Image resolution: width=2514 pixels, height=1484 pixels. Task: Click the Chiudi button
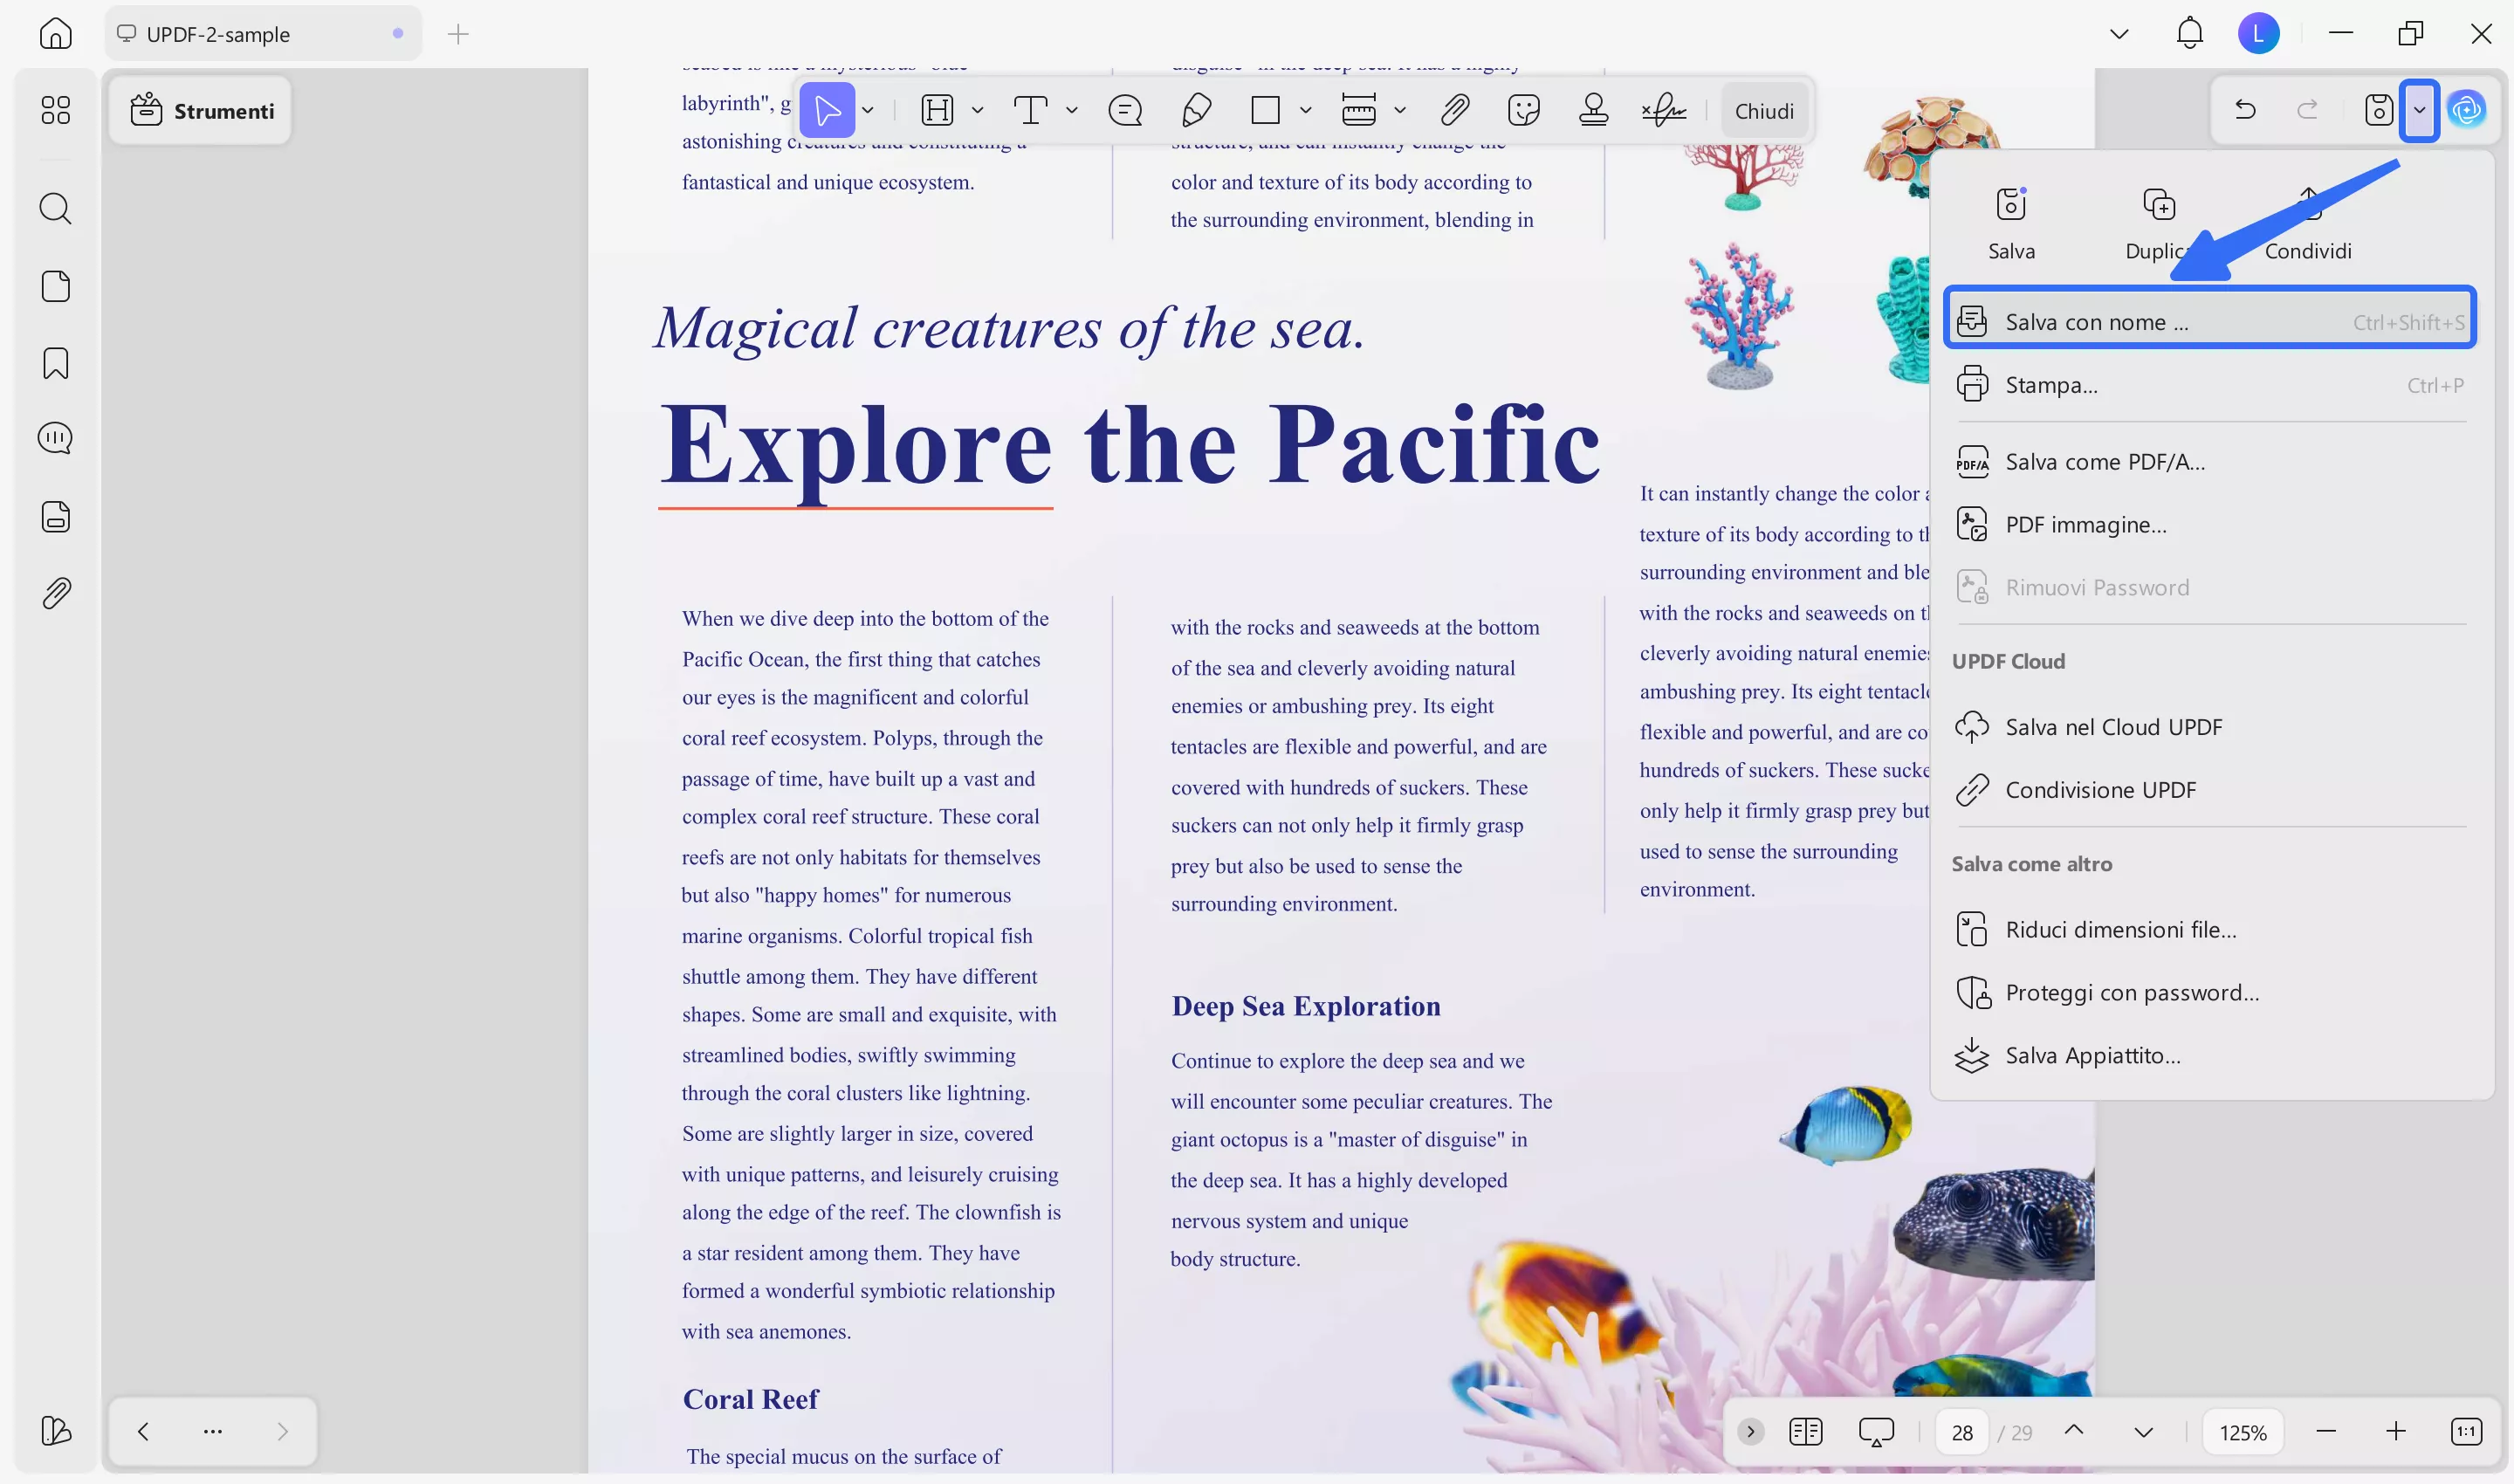tap(1764, 110)
